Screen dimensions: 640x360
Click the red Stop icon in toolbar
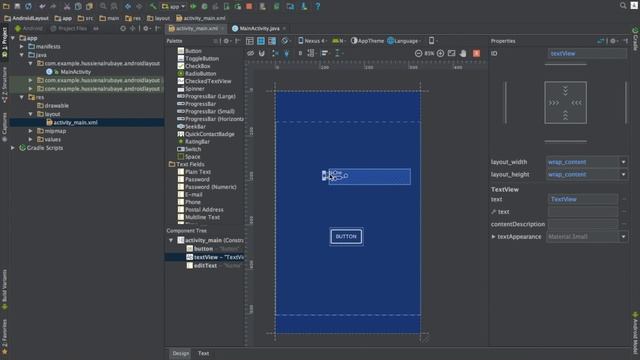[249, 6]
